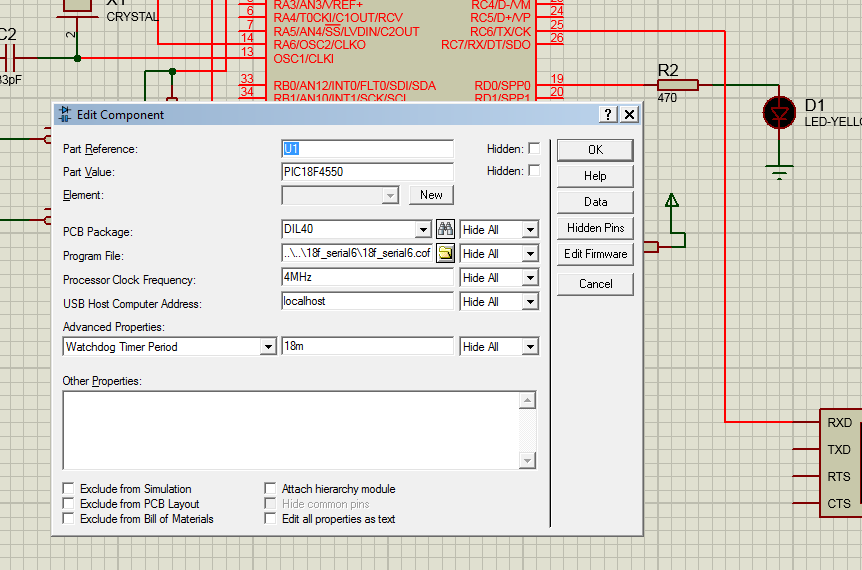Open Hide All dropdown for Program File
The height and width of the screenshot is (570, 862).
tap(530, 253)
